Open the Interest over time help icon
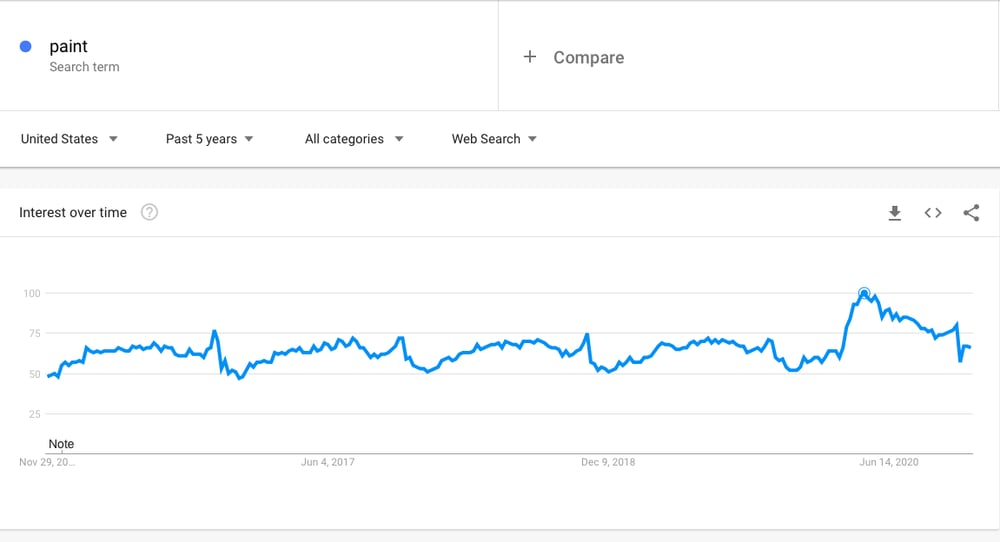 (149, 212)
